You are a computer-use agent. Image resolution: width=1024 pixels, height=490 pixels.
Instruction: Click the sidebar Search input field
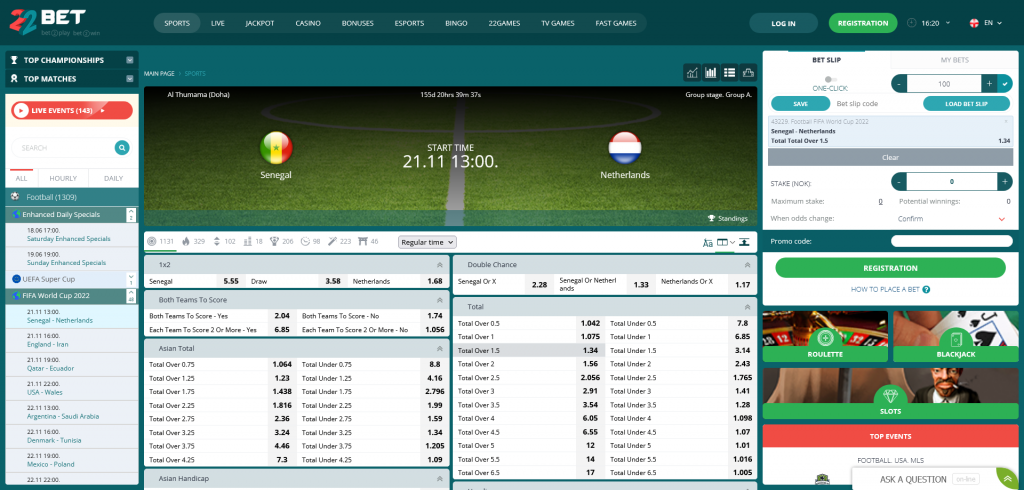click(x=63, y=148)
